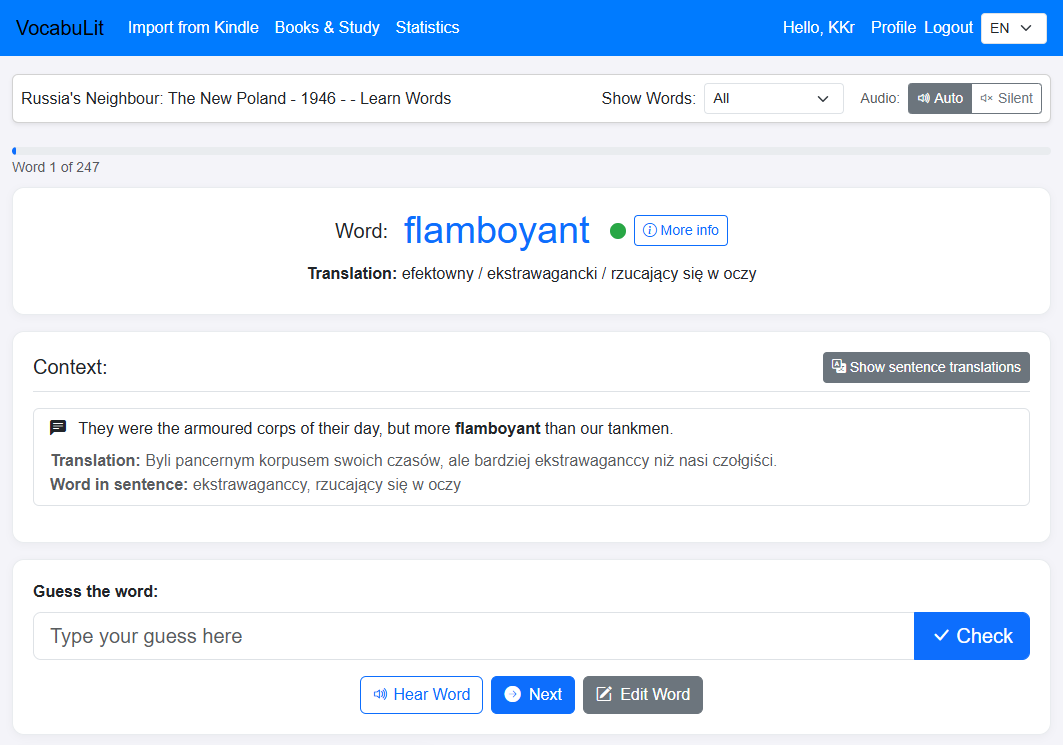Click the book title 'Russia's Neighbour' heading

coord(236,99)
